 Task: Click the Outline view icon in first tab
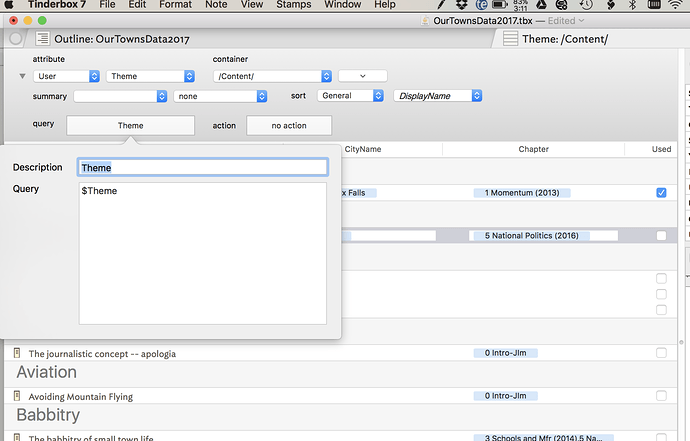(43, 39)
